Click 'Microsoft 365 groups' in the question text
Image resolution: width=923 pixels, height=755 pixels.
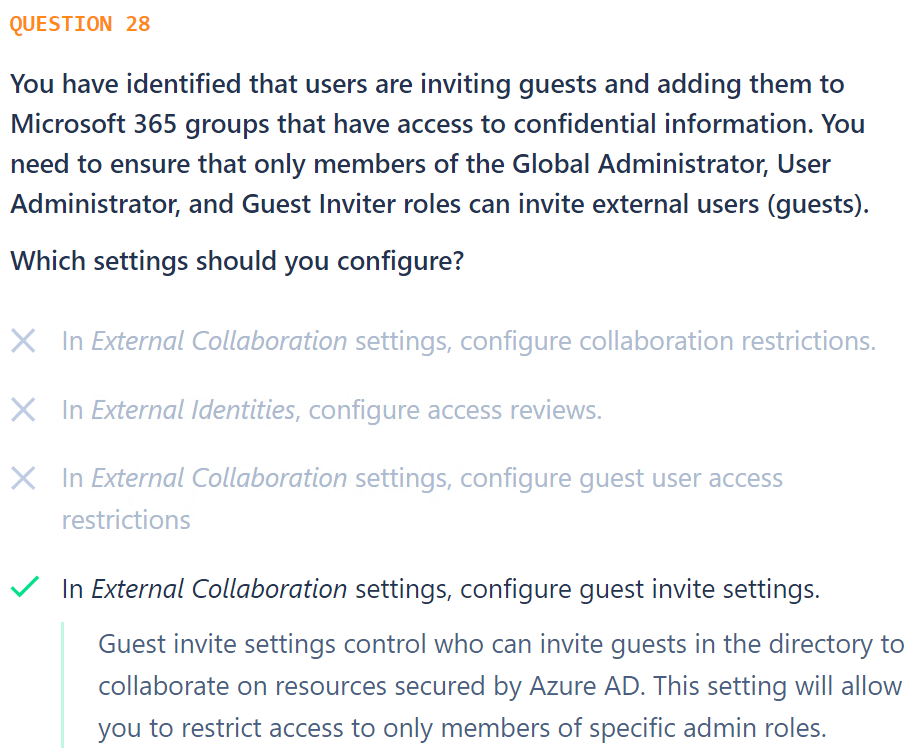[140, 125]
